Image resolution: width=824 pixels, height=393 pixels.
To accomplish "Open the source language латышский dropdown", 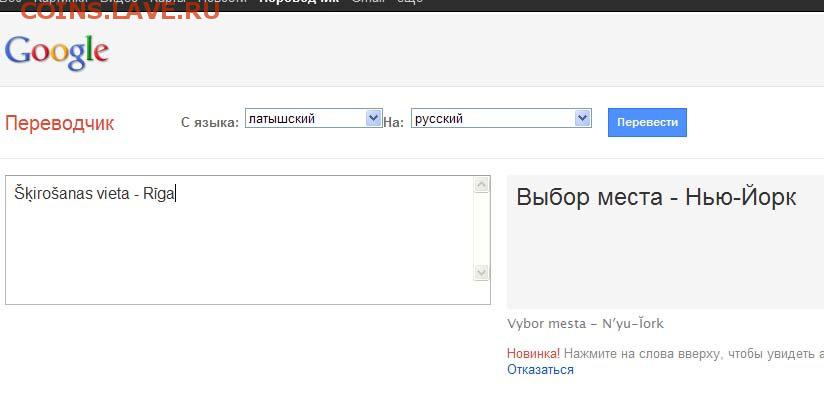I will point(314,118).
